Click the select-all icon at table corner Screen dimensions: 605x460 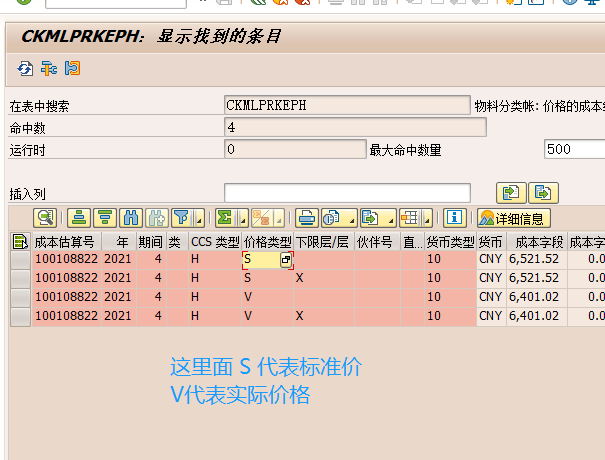[x=20, y=242]
